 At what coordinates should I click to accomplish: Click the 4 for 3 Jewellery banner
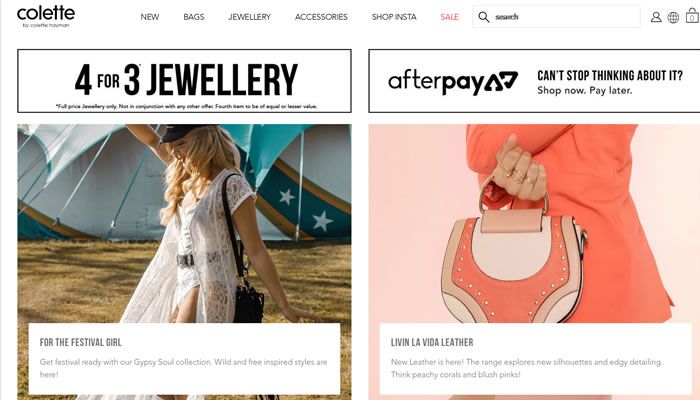[184, 81]
